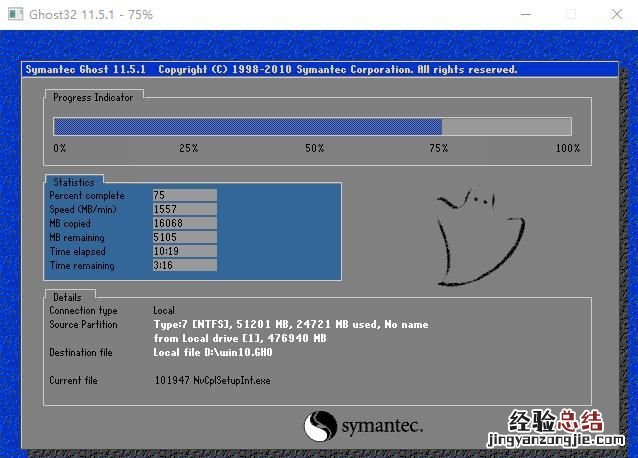This screenshot has height=458, width=638.
Task: Maximize the Ghost32 window
Action: 571,14
